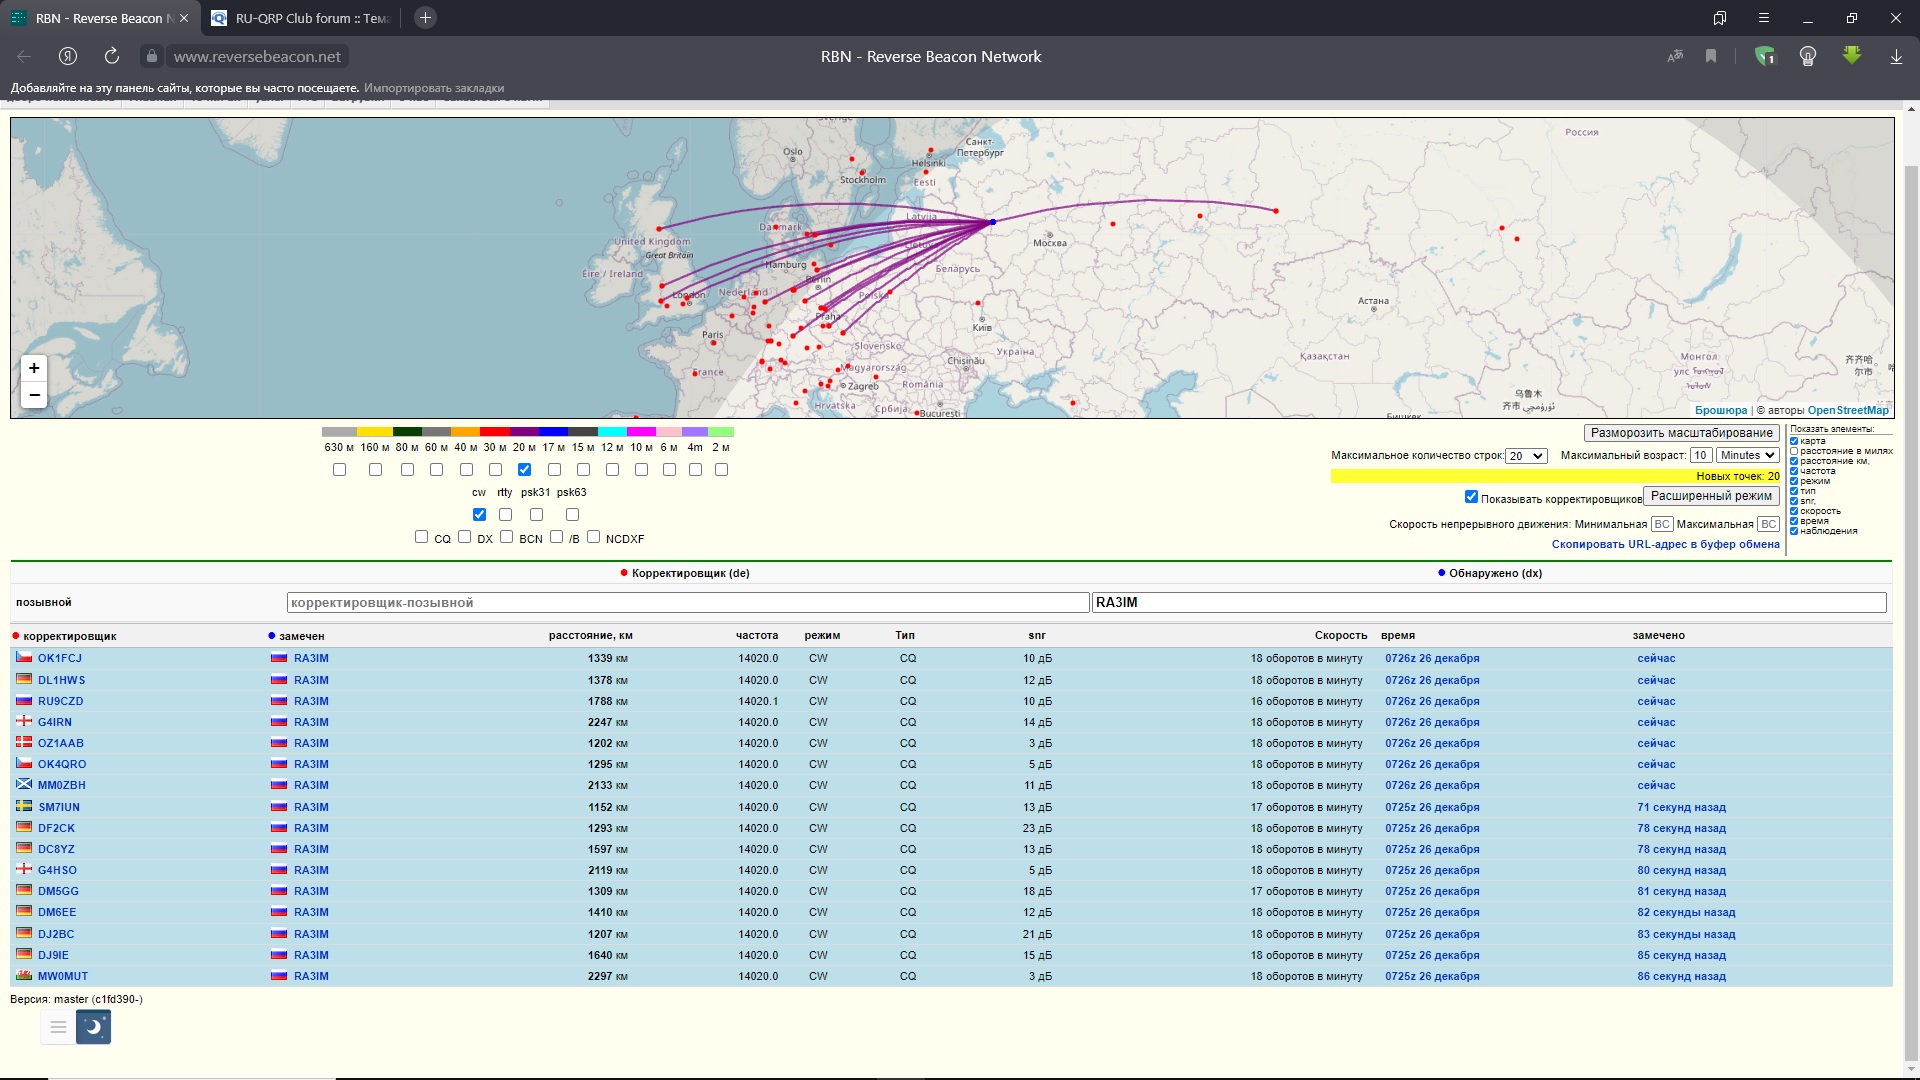
Task: Zoom out on the map
Action: (34, 395)
